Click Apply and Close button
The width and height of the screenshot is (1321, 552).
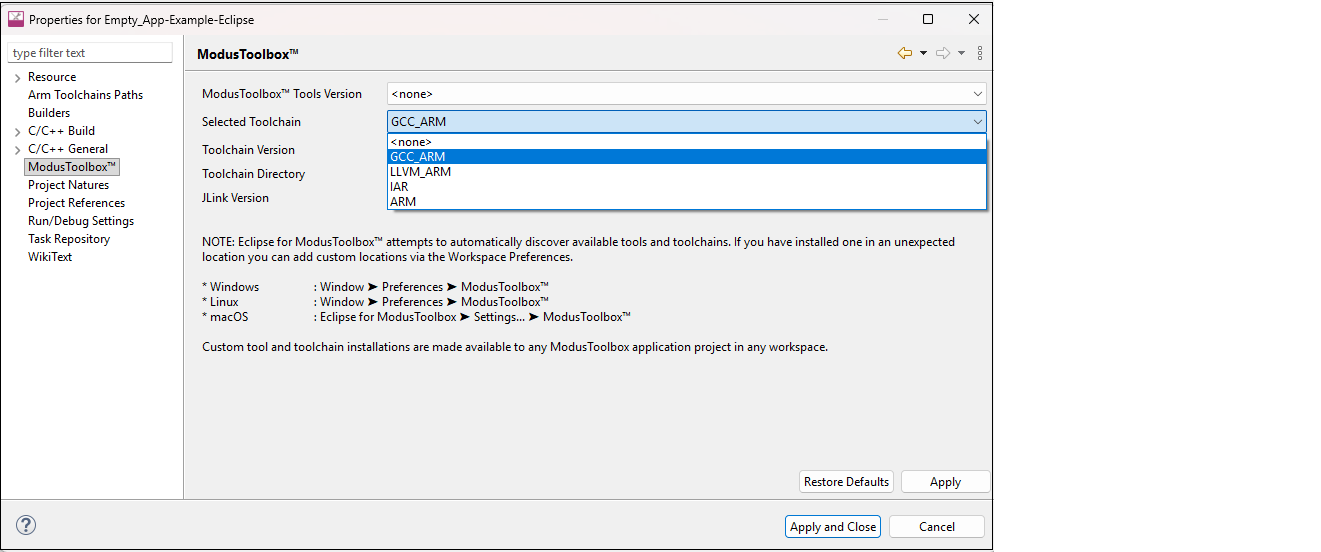pyautogui.click(x=833, y=527)
